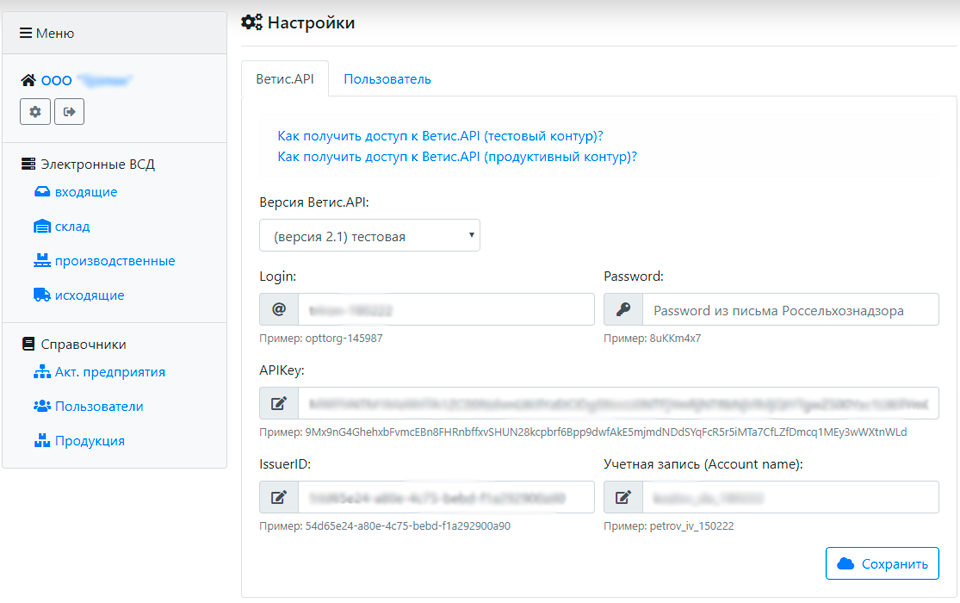The height and width of the screenshot is (603, 960).
Task: Open the производственные link
Action: [115, 261]
